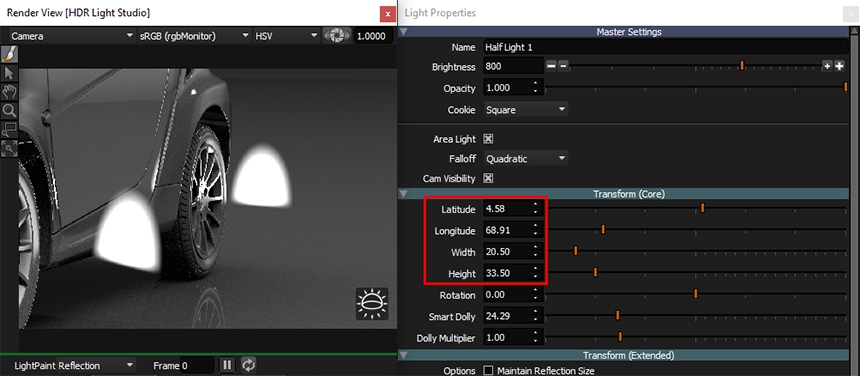Click the fit-to-view zoom tool
Viewport: 860px width, 376px height.
click(9, 148)
